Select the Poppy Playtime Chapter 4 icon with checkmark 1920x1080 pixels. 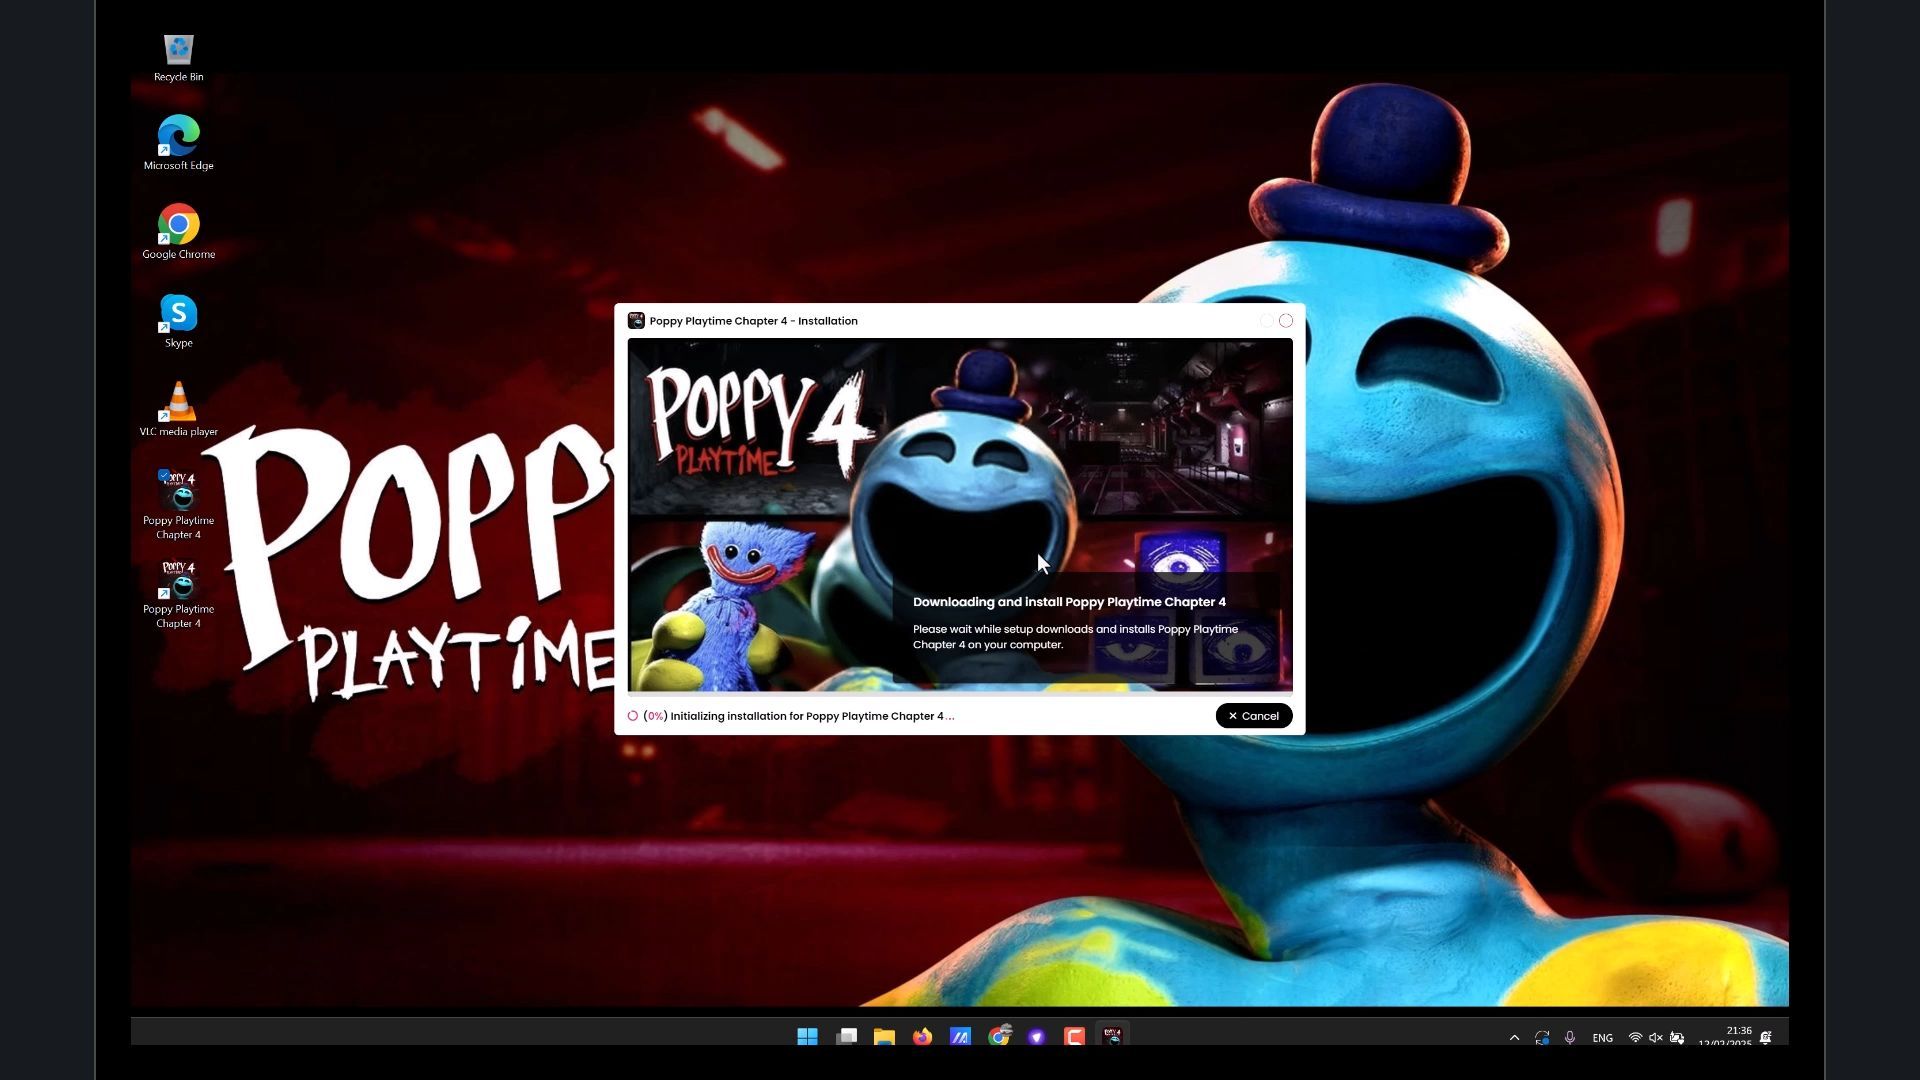pos(178,504)
